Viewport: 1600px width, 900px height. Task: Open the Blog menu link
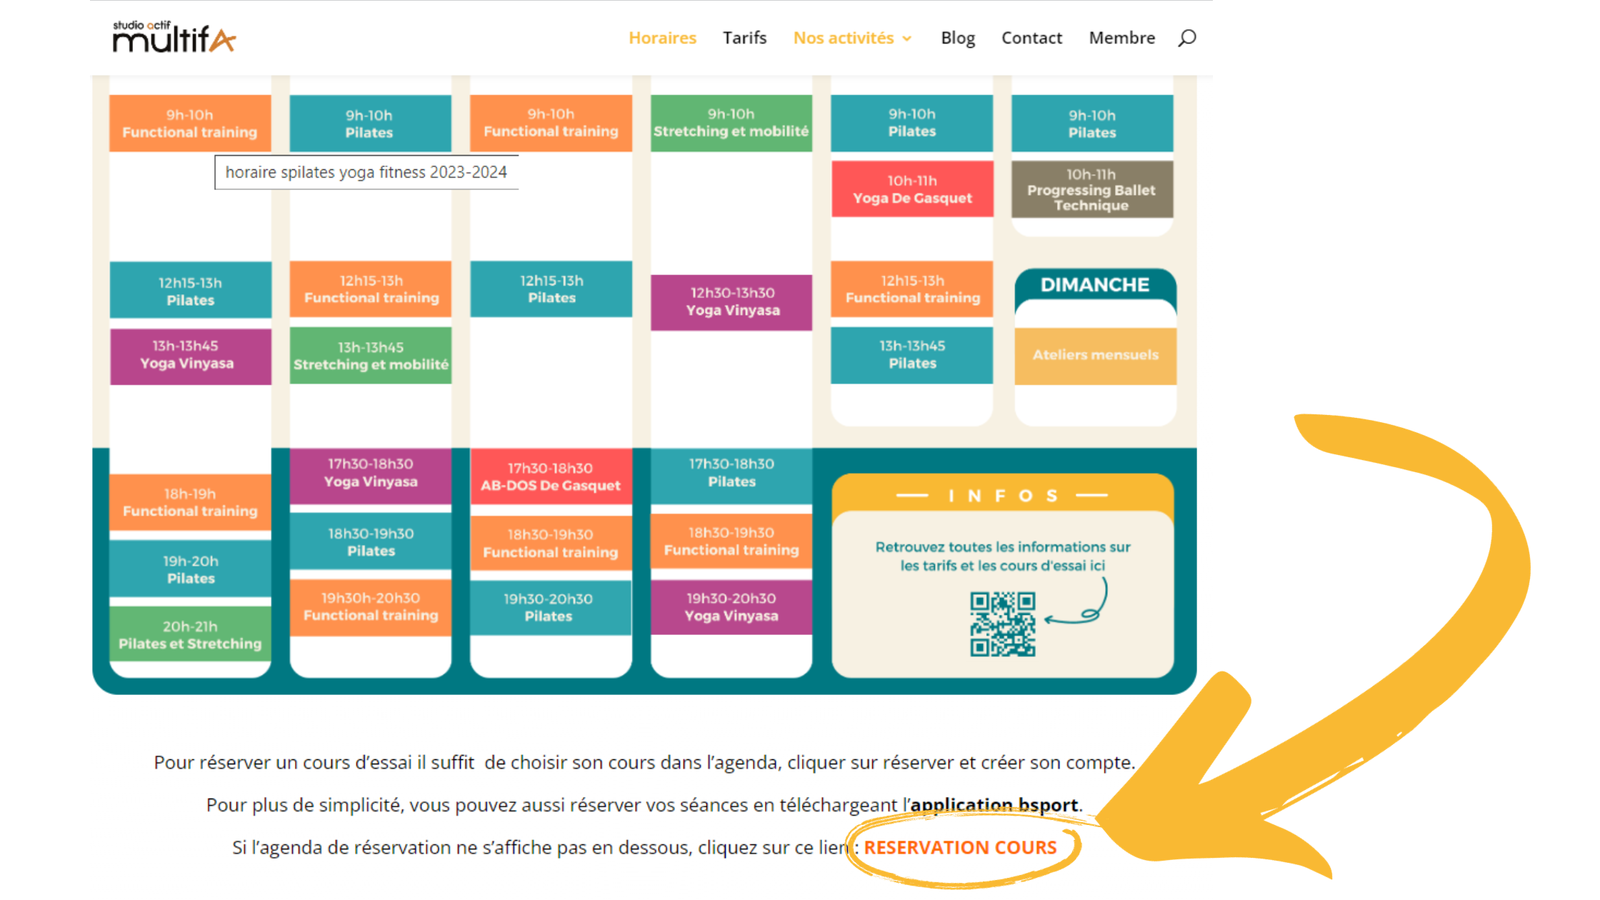click(957, 38)
